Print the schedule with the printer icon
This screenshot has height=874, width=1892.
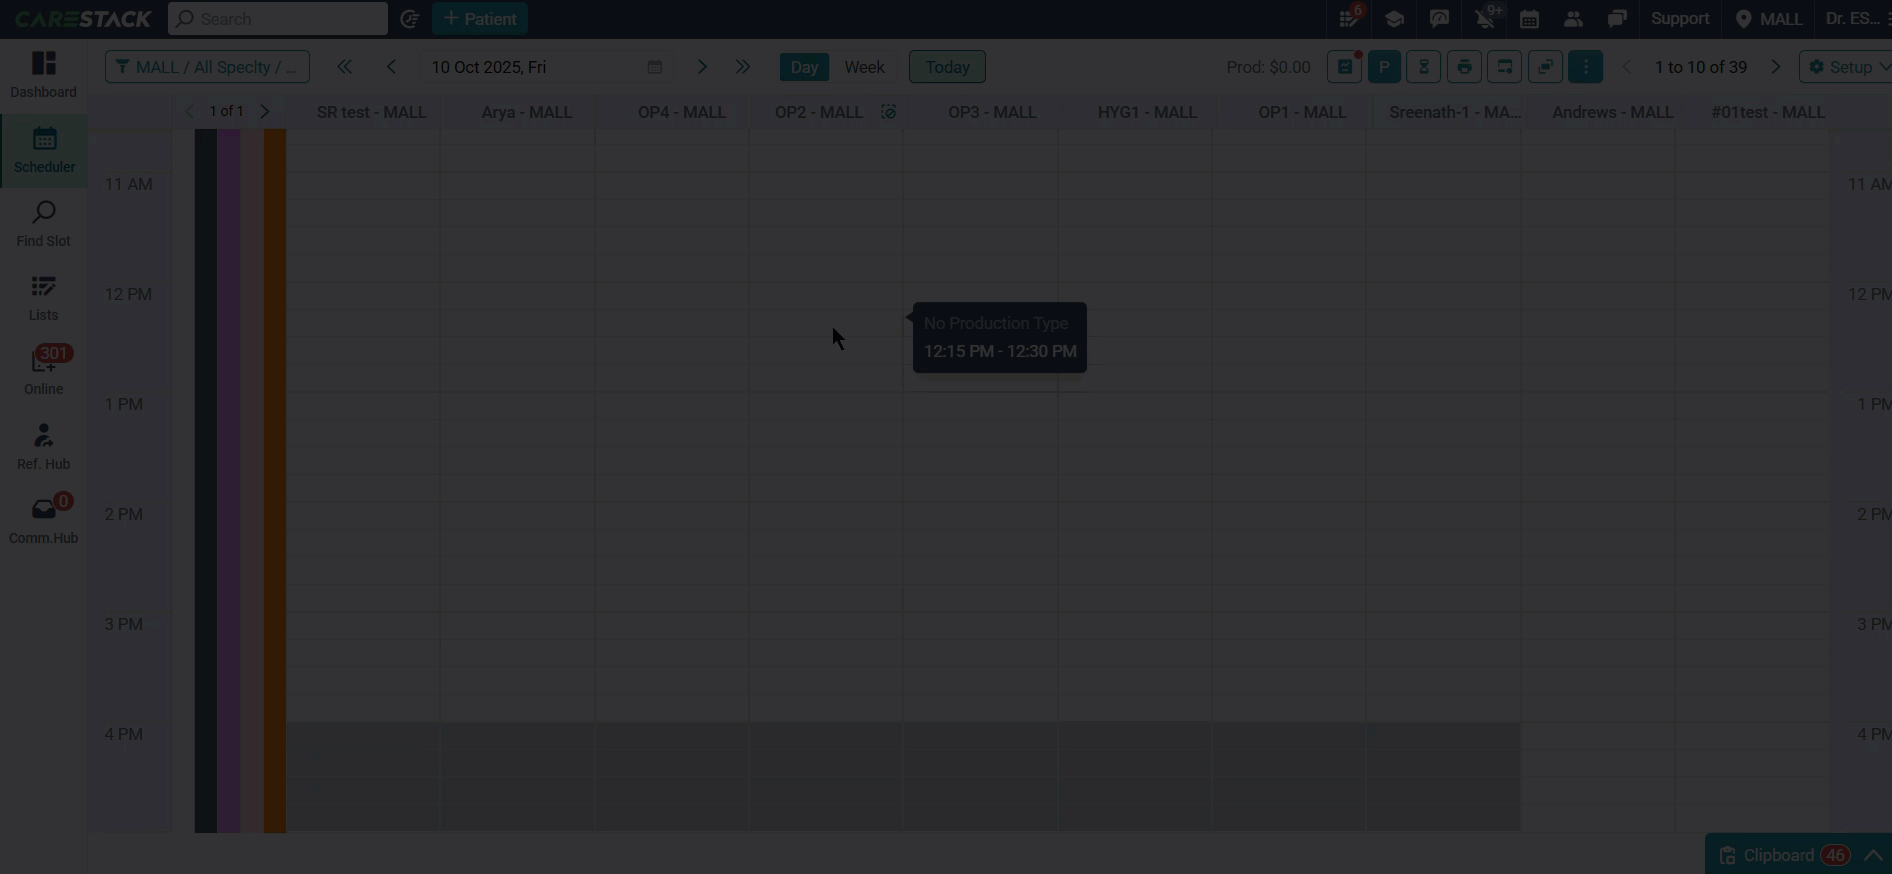[x=1464, y=67]
